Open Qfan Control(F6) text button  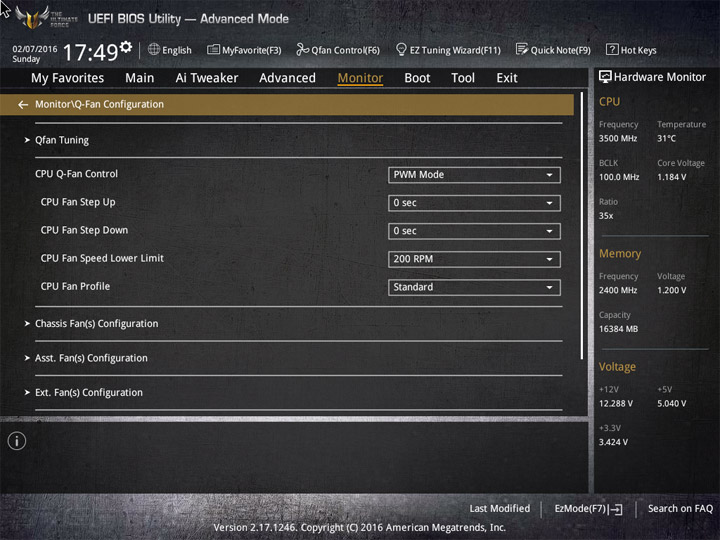tap(346, 50)
